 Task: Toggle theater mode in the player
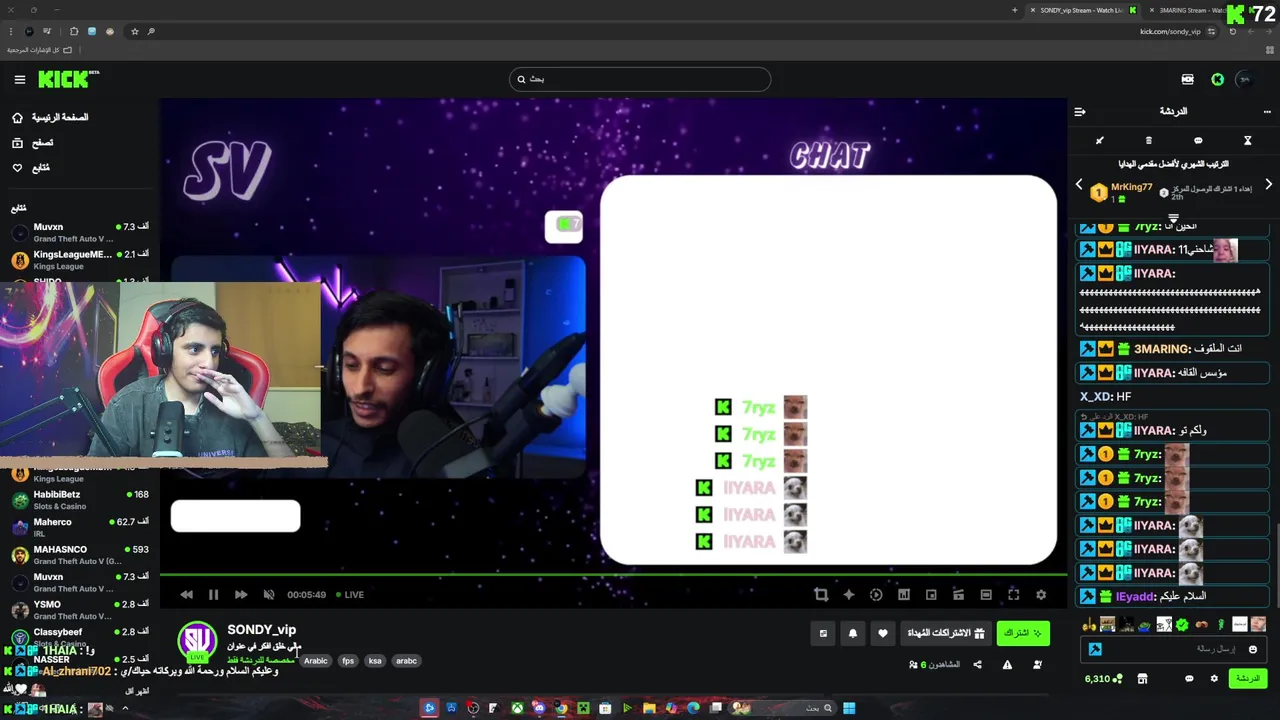pos(986,594)
